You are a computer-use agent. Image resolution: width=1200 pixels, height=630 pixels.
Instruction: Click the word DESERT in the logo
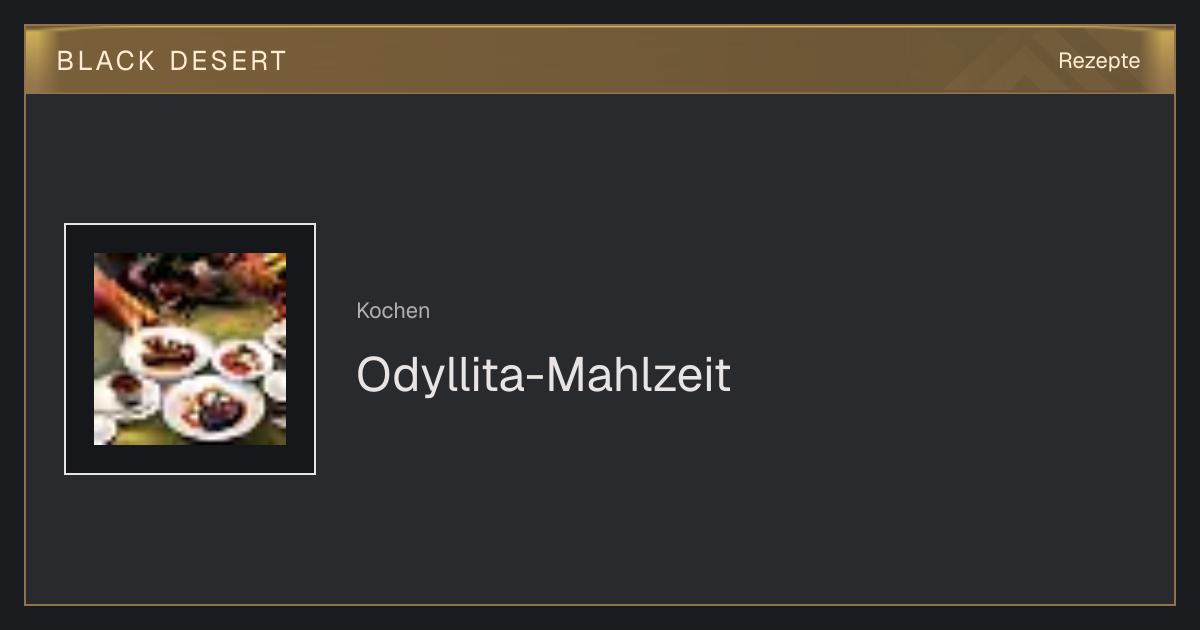coord(228,61)
